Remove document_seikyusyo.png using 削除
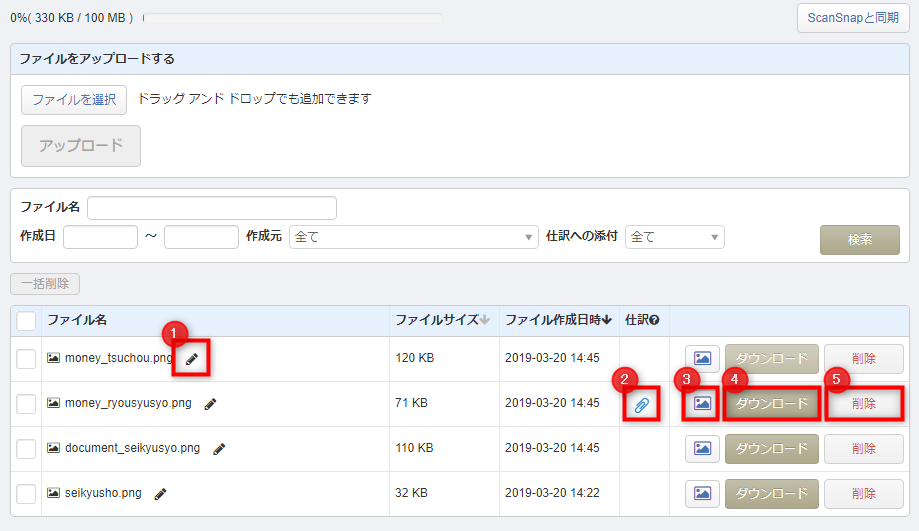919x531 pixels. 863,448
